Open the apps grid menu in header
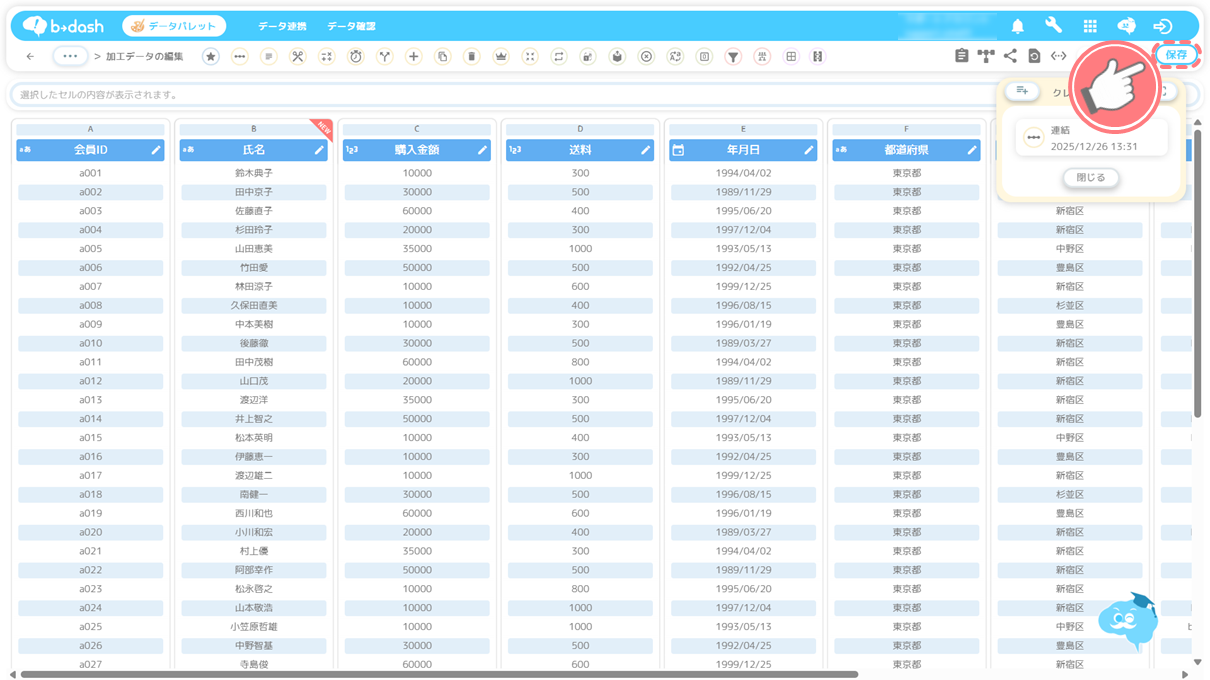This screenshot has height=680, width=1210. pos(1090,26)
